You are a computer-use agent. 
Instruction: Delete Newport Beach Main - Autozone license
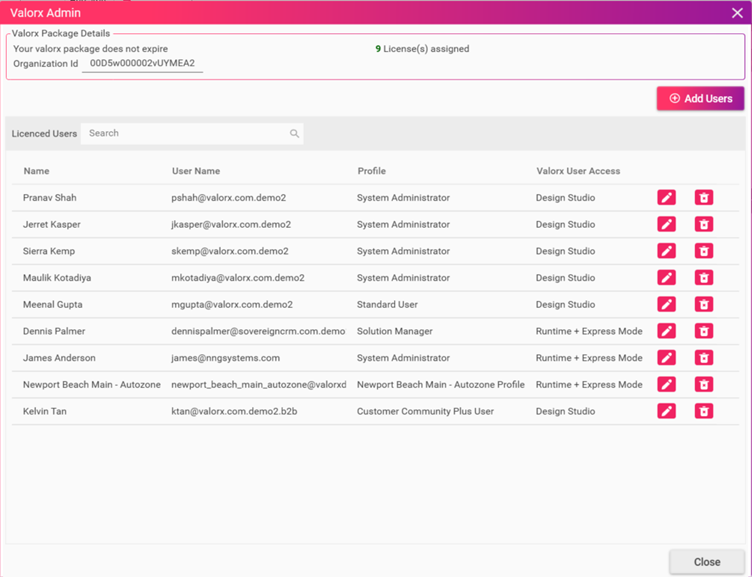704,384
